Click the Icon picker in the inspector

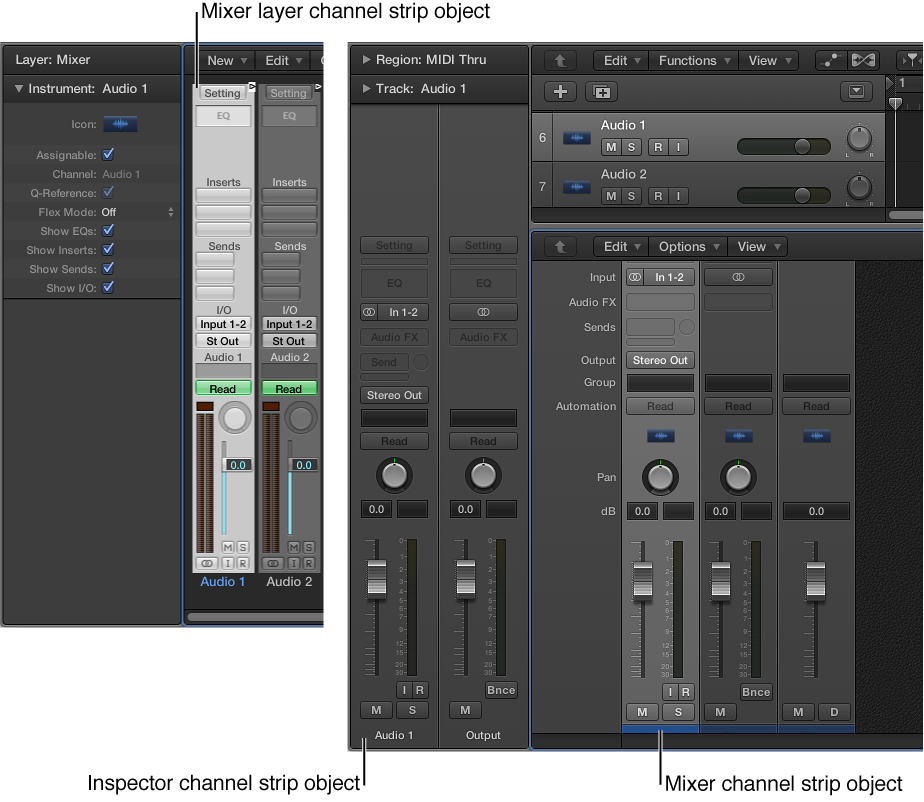[119, 124]
